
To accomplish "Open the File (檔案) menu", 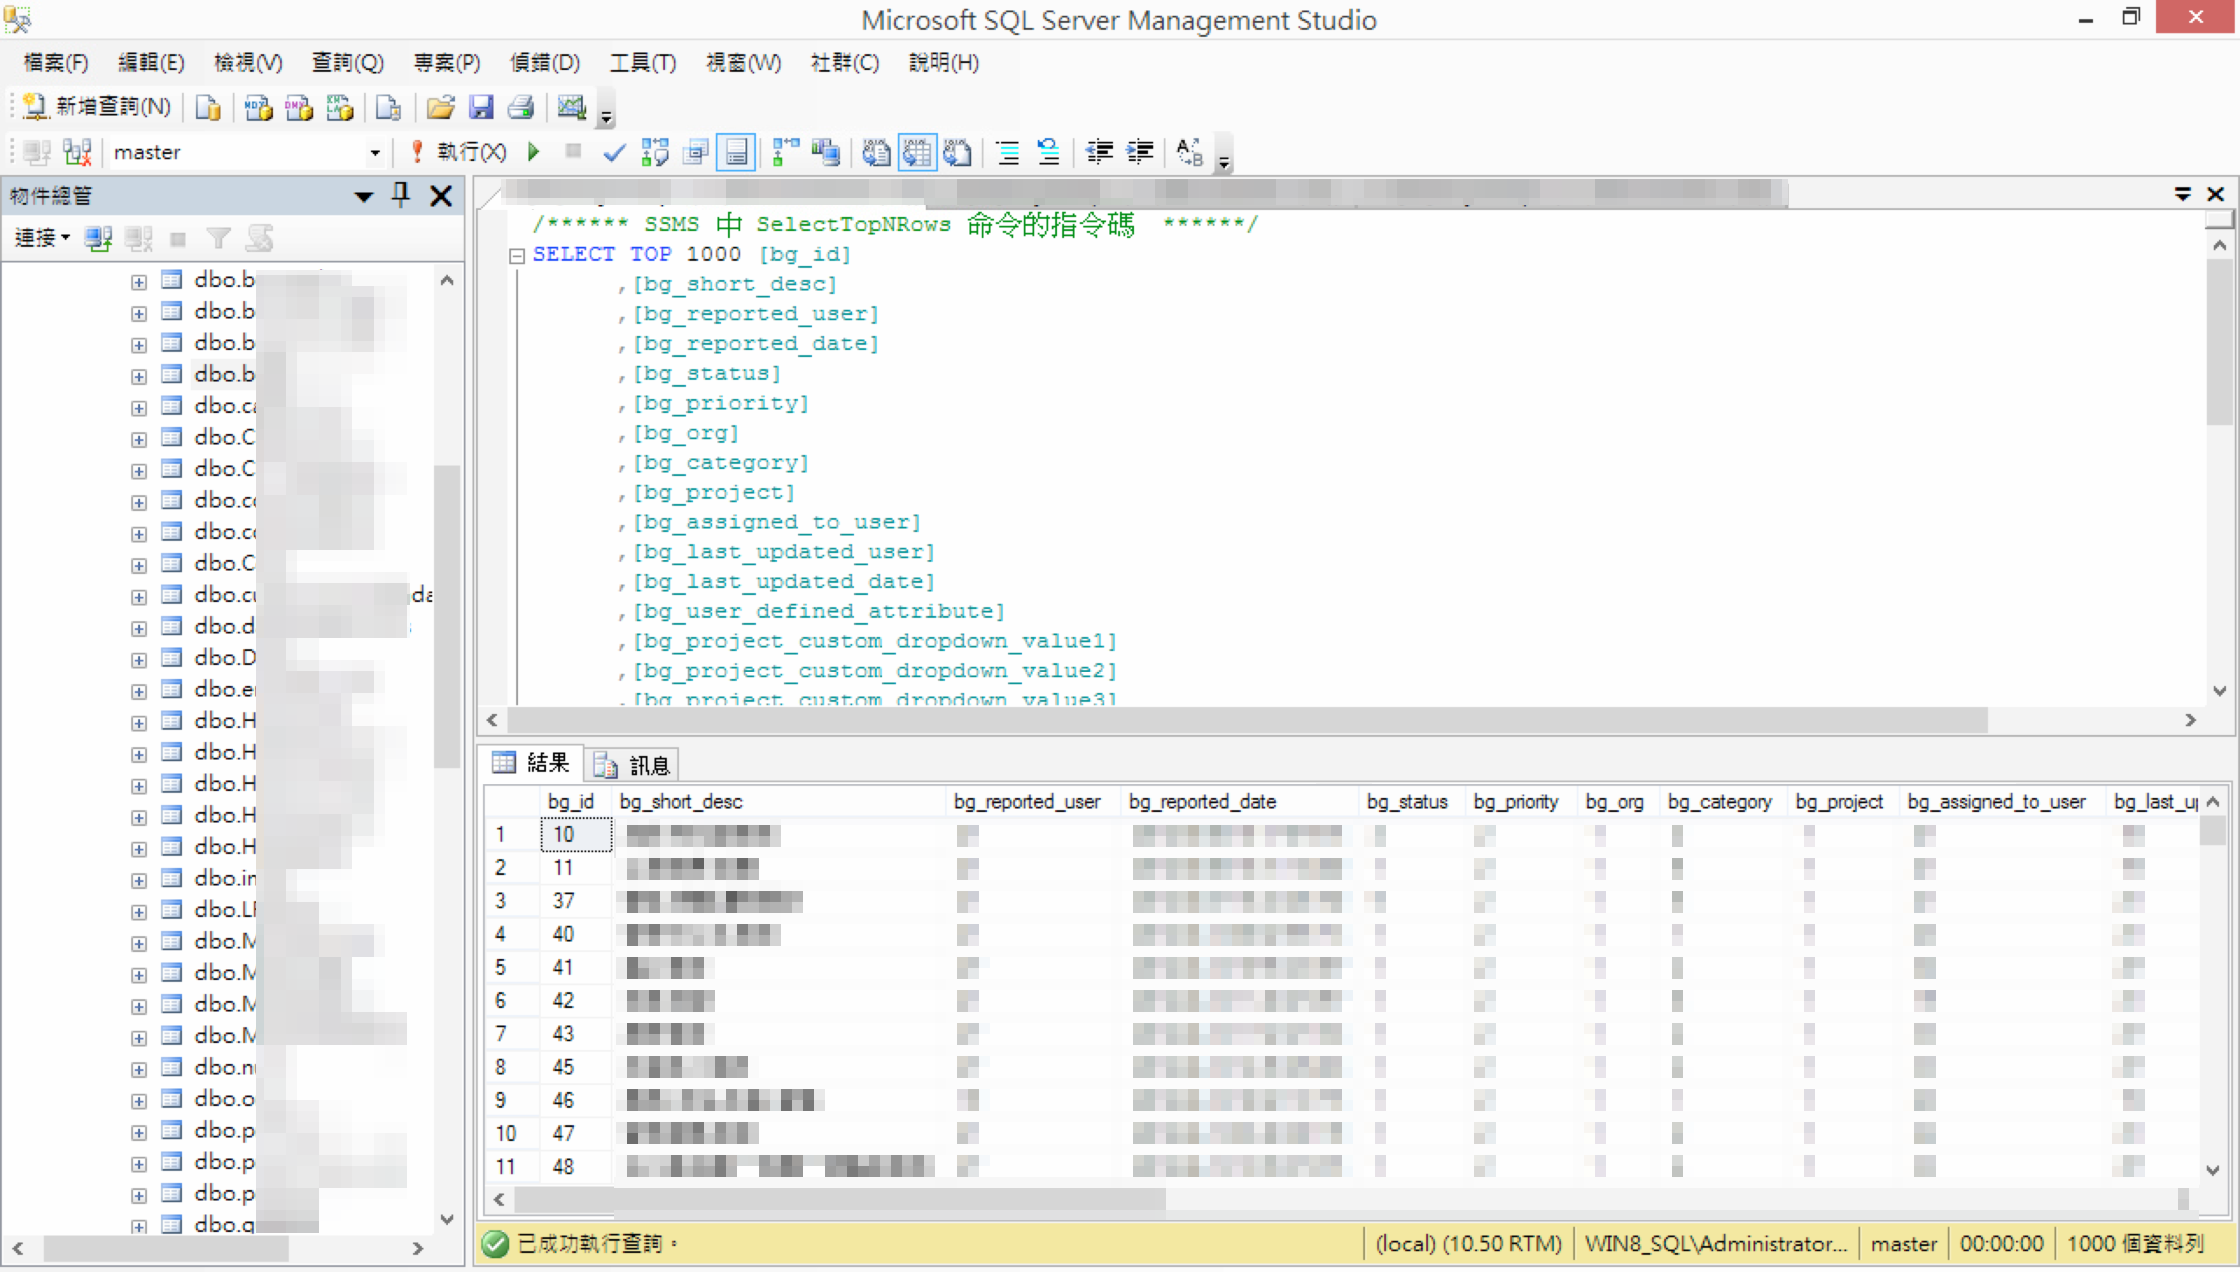I will pyautogui.click(x=55, y=63).
